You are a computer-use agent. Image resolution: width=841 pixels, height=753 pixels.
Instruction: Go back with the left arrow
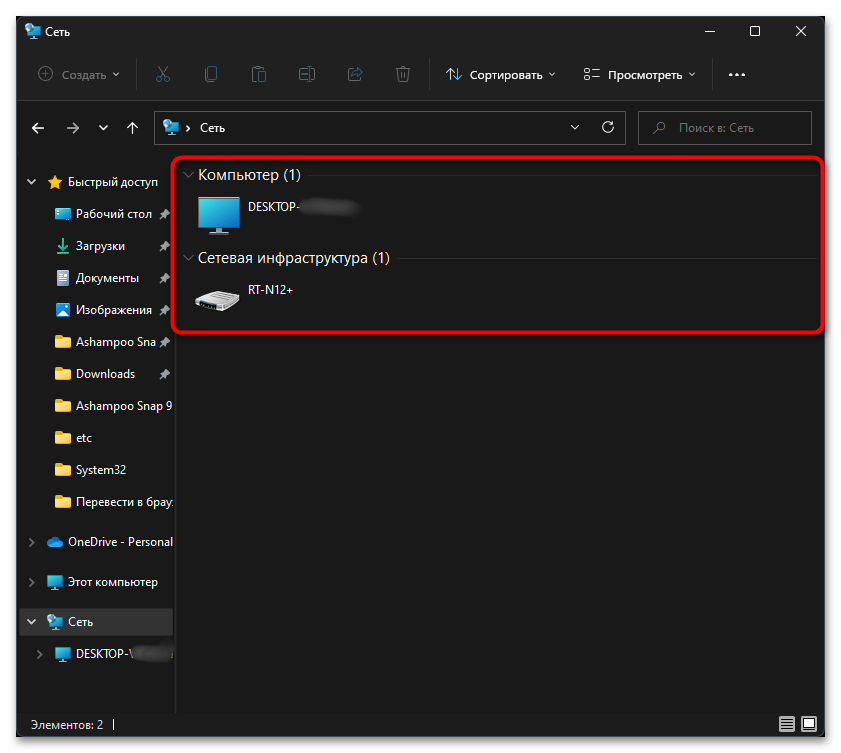click(38, 128)
